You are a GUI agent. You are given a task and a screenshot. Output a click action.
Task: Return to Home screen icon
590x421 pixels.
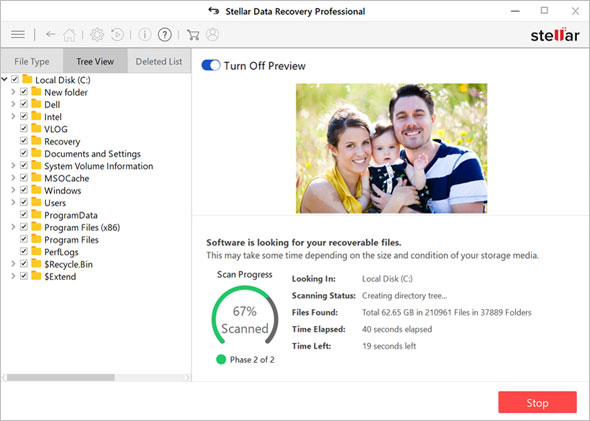point(69,35)
